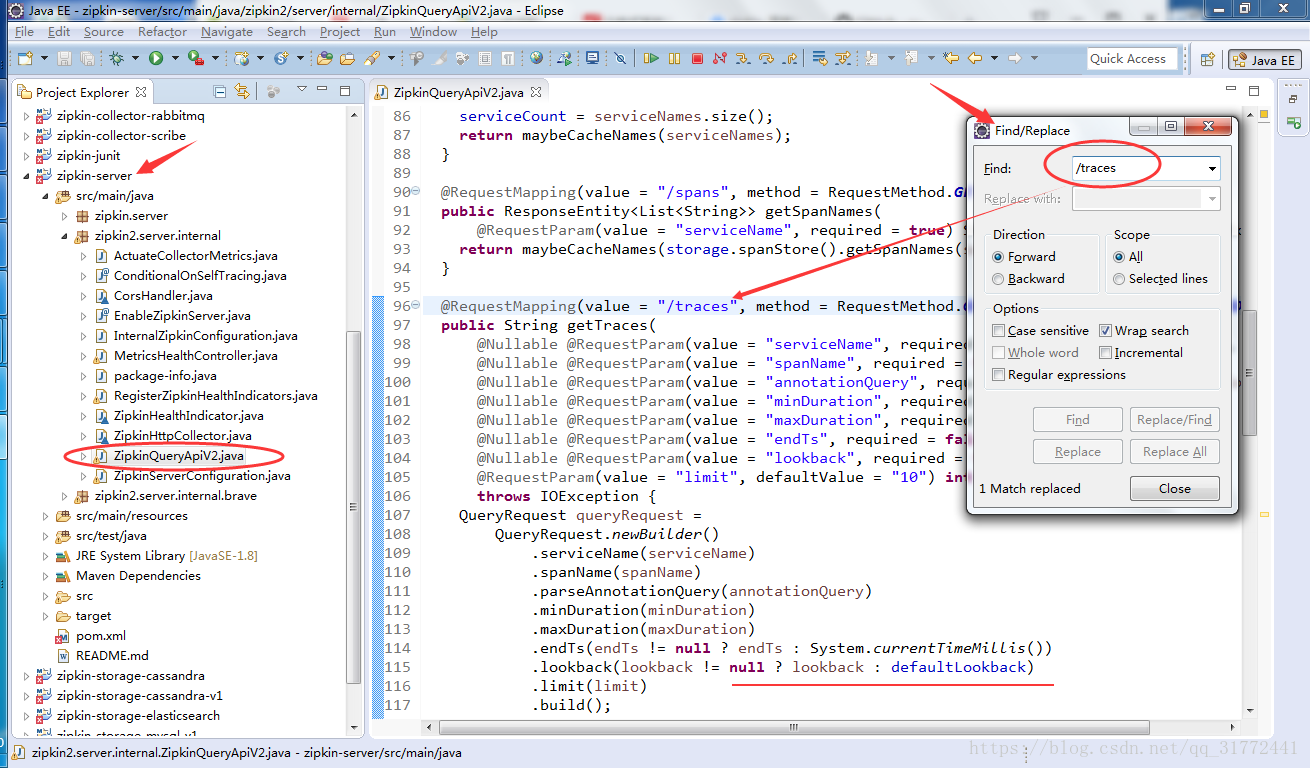Toggle Link with Editor in Project Explorer

coord(241,92)
